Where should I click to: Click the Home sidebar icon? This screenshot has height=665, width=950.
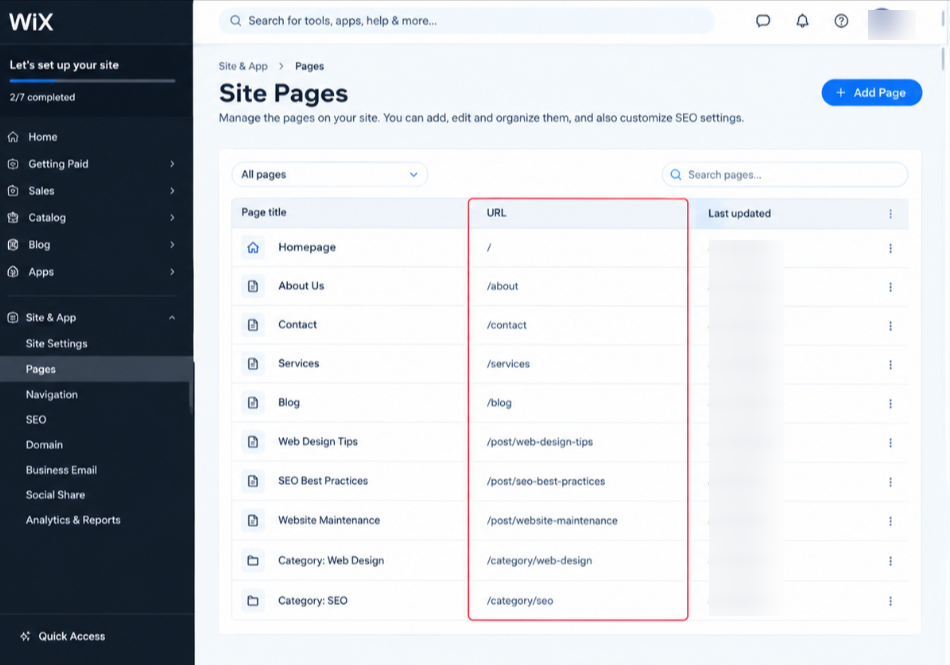pos(13,137)
